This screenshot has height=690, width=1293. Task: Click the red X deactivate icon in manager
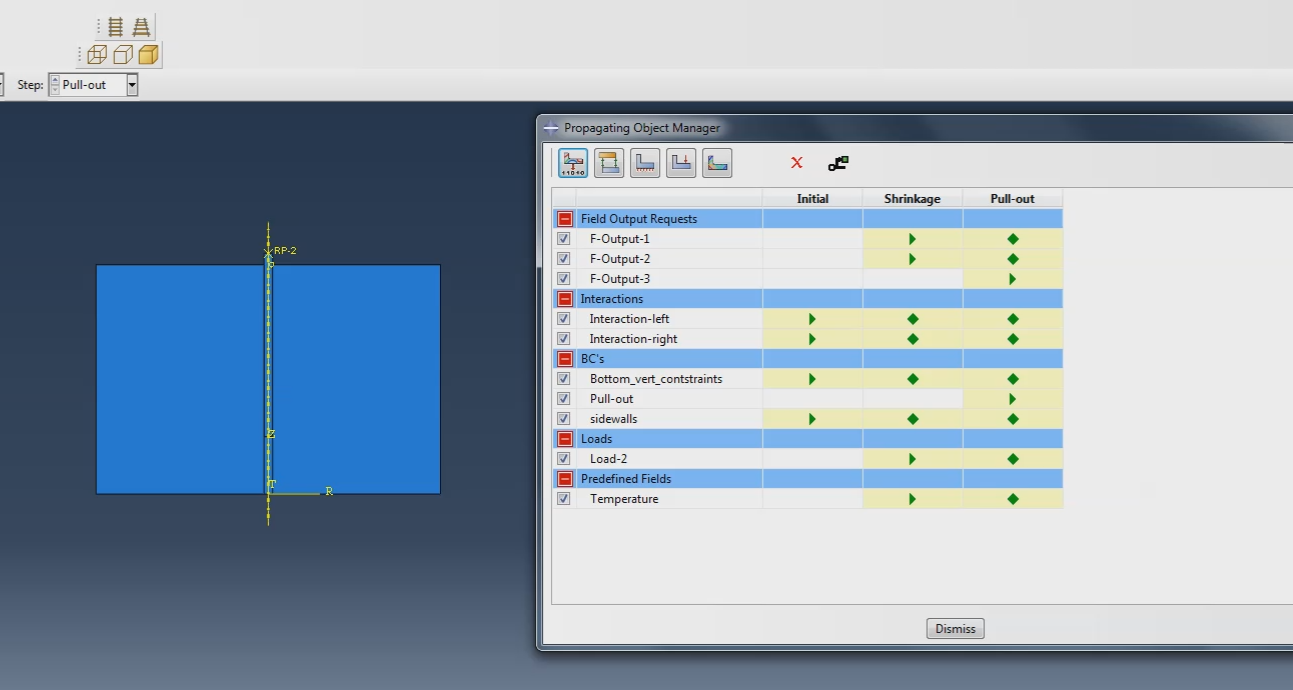click(x=797, y=163)
